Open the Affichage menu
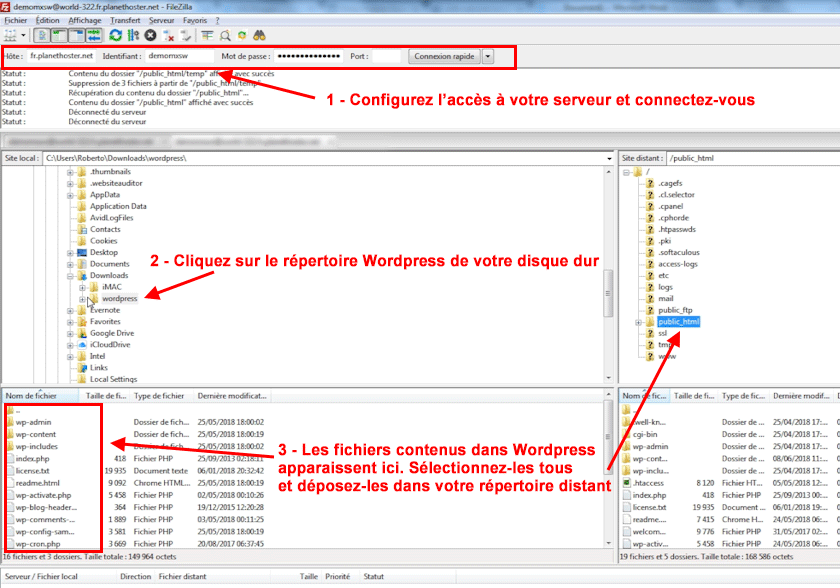 tap(85, 20)
